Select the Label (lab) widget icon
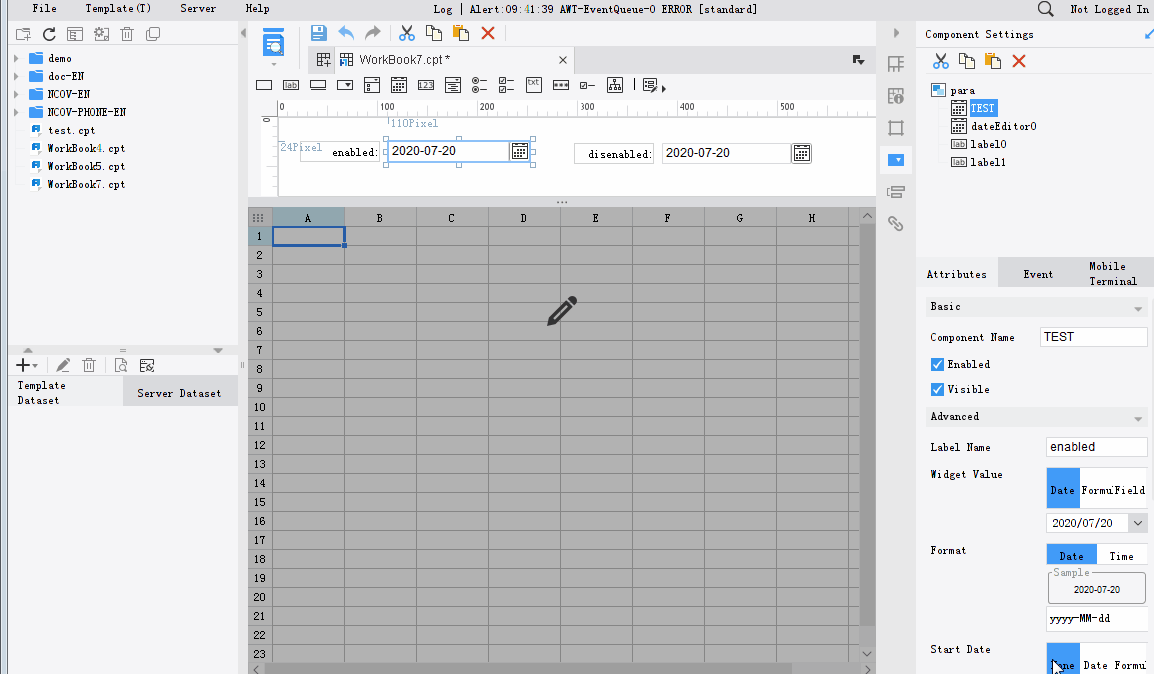Image resolution: width=1154 pixels, height=674 pixels. 291,85
